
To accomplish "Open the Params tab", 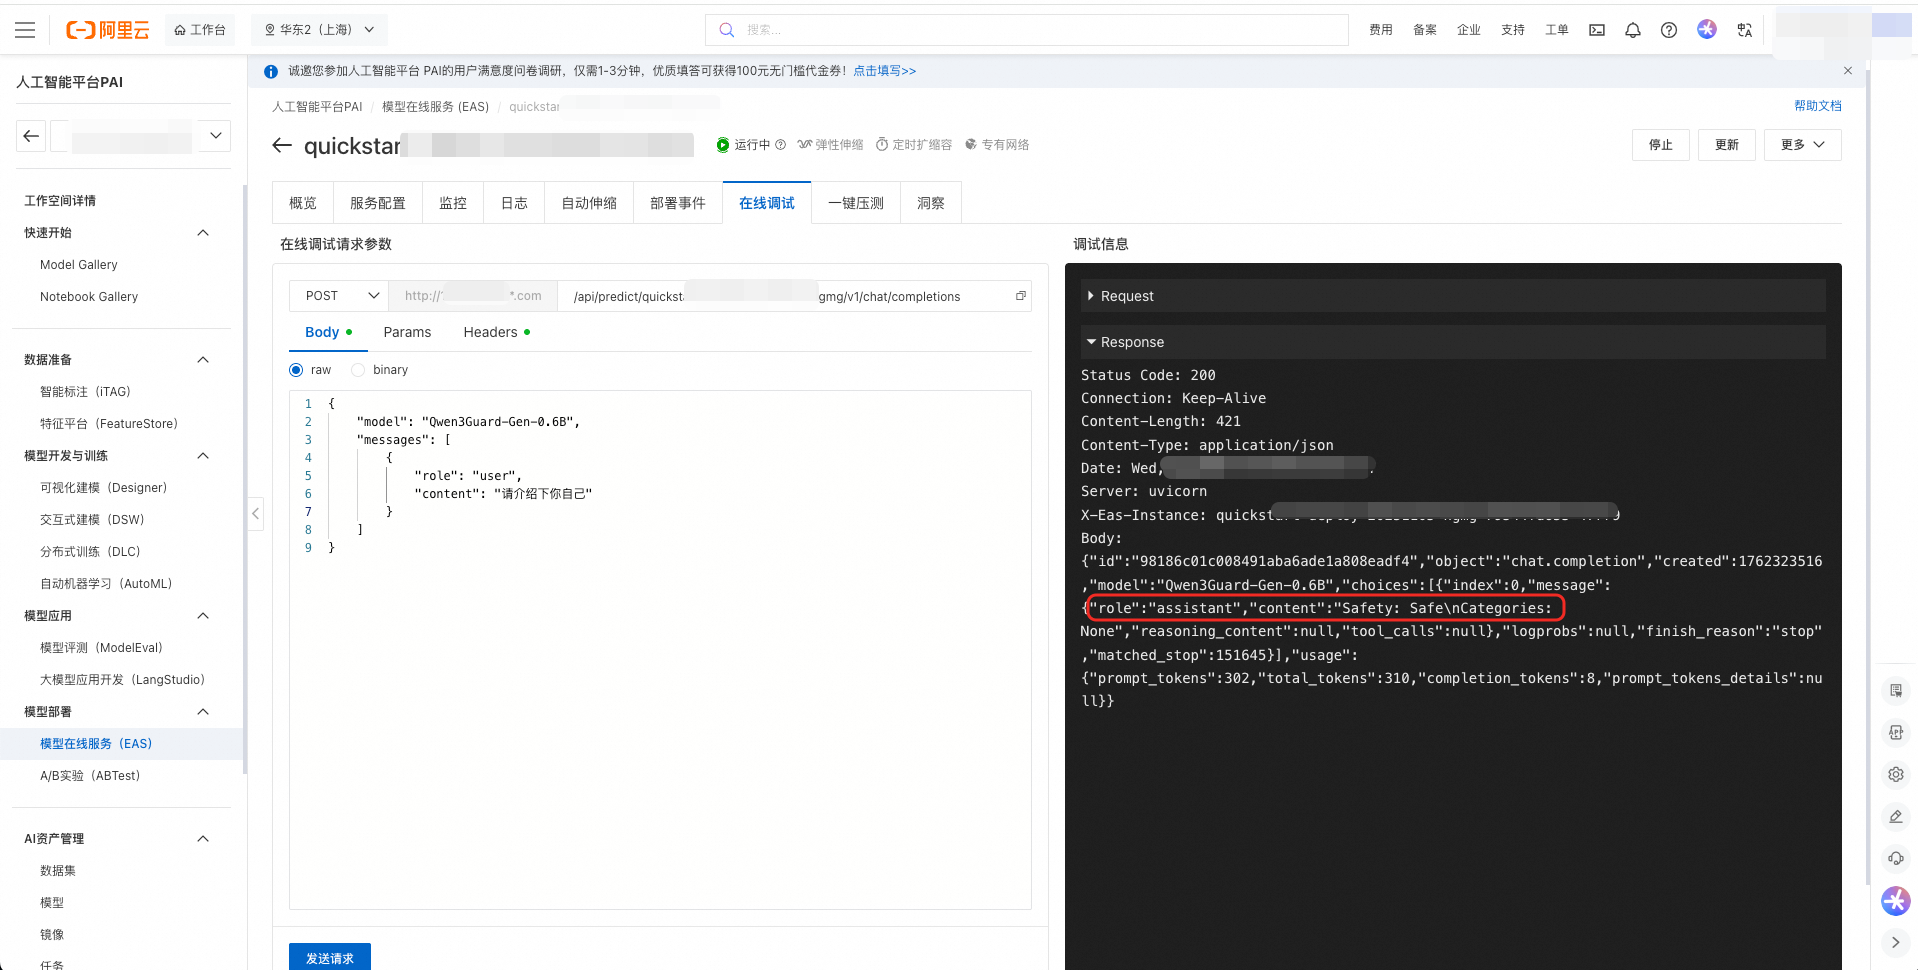I will 407,332.
